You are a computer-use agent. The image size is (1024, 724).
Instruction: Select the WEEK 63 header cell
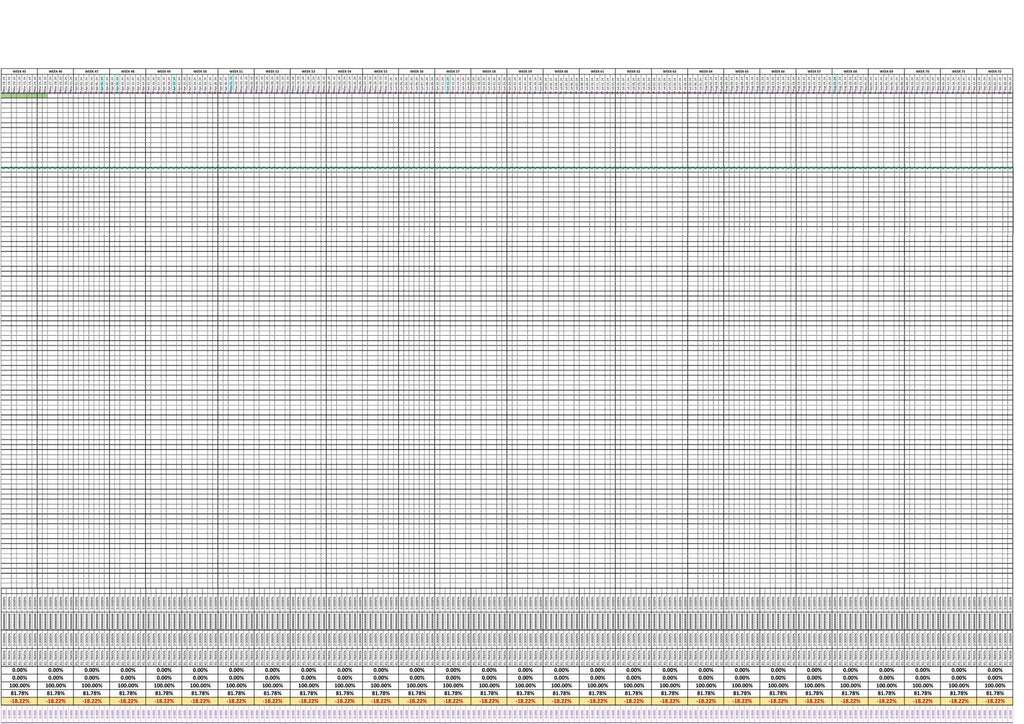[670, 71]
